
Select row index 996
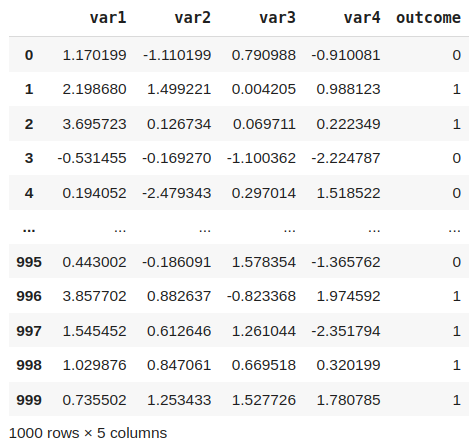[29, 296]
